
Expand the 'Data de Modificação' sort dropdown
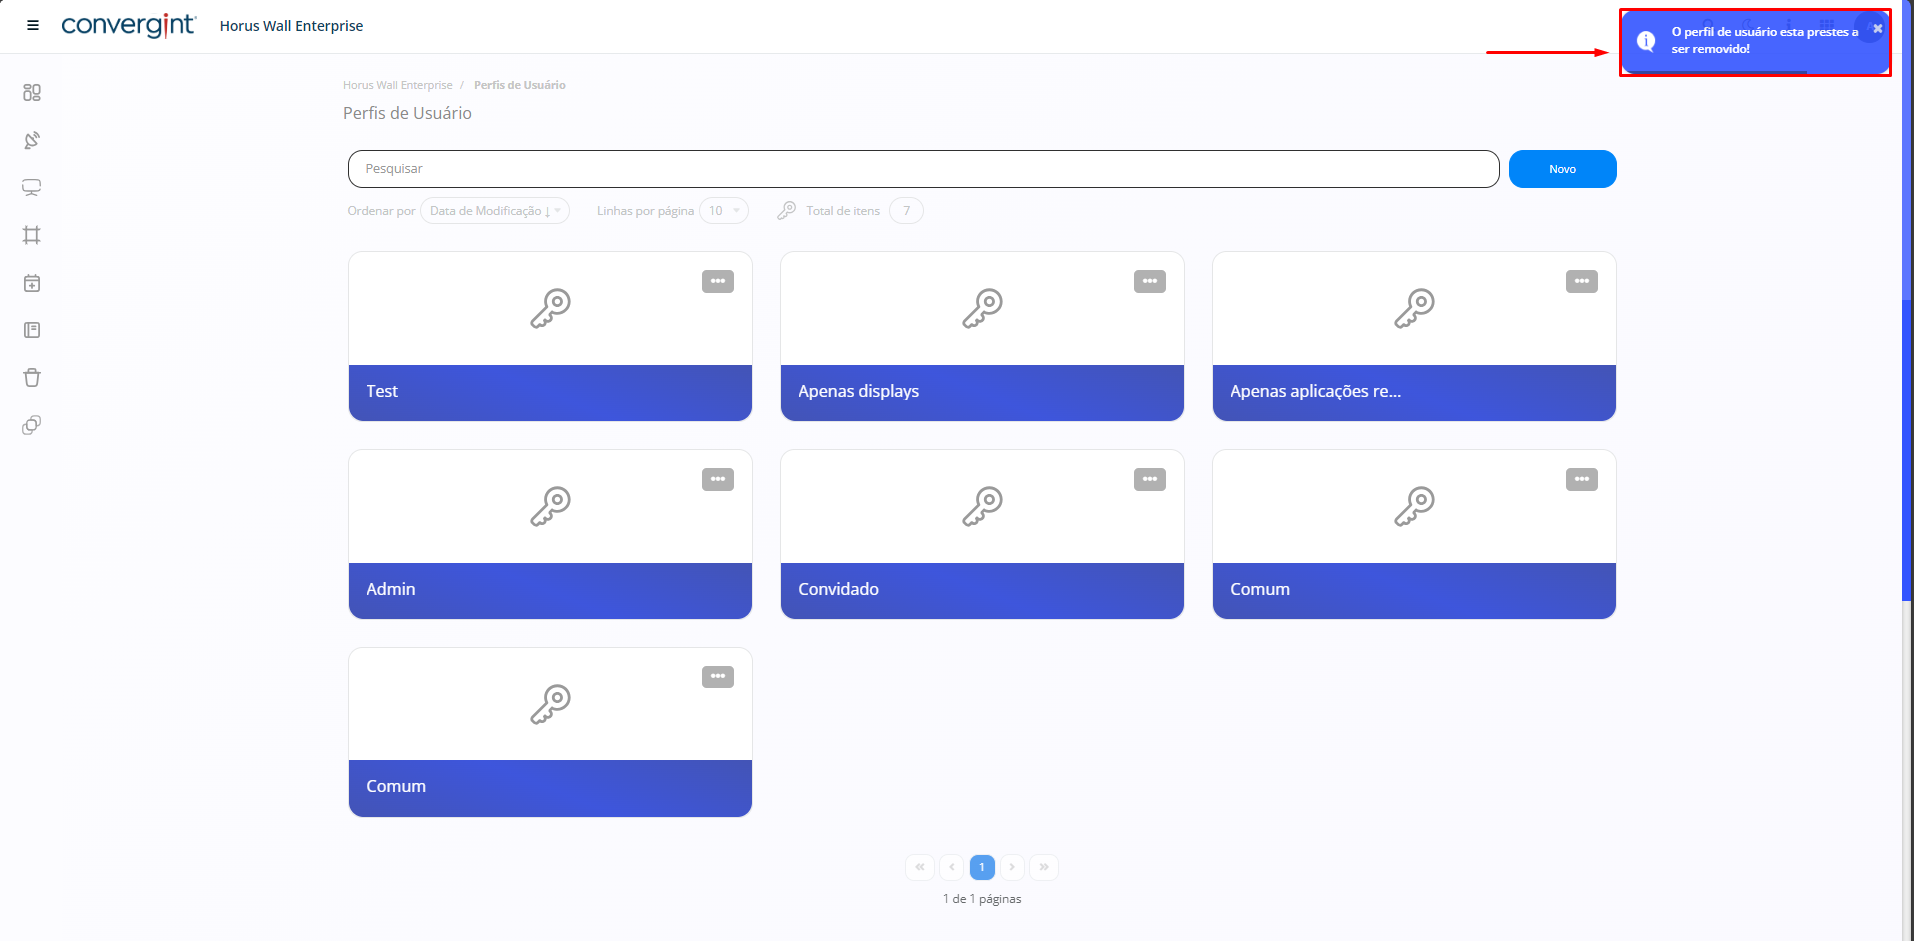[494, 210]
